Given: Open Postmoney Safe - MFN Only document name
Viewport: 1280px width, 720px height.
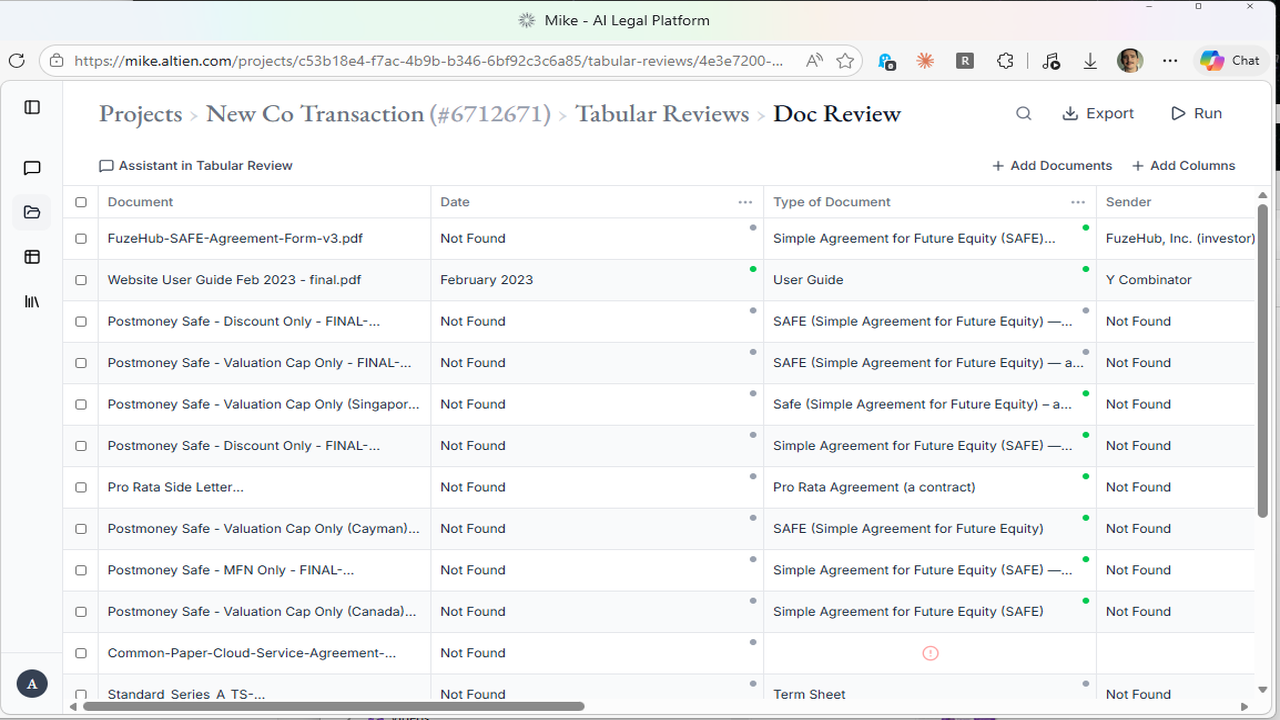Looking at the screenshot, I should [230, 571].
